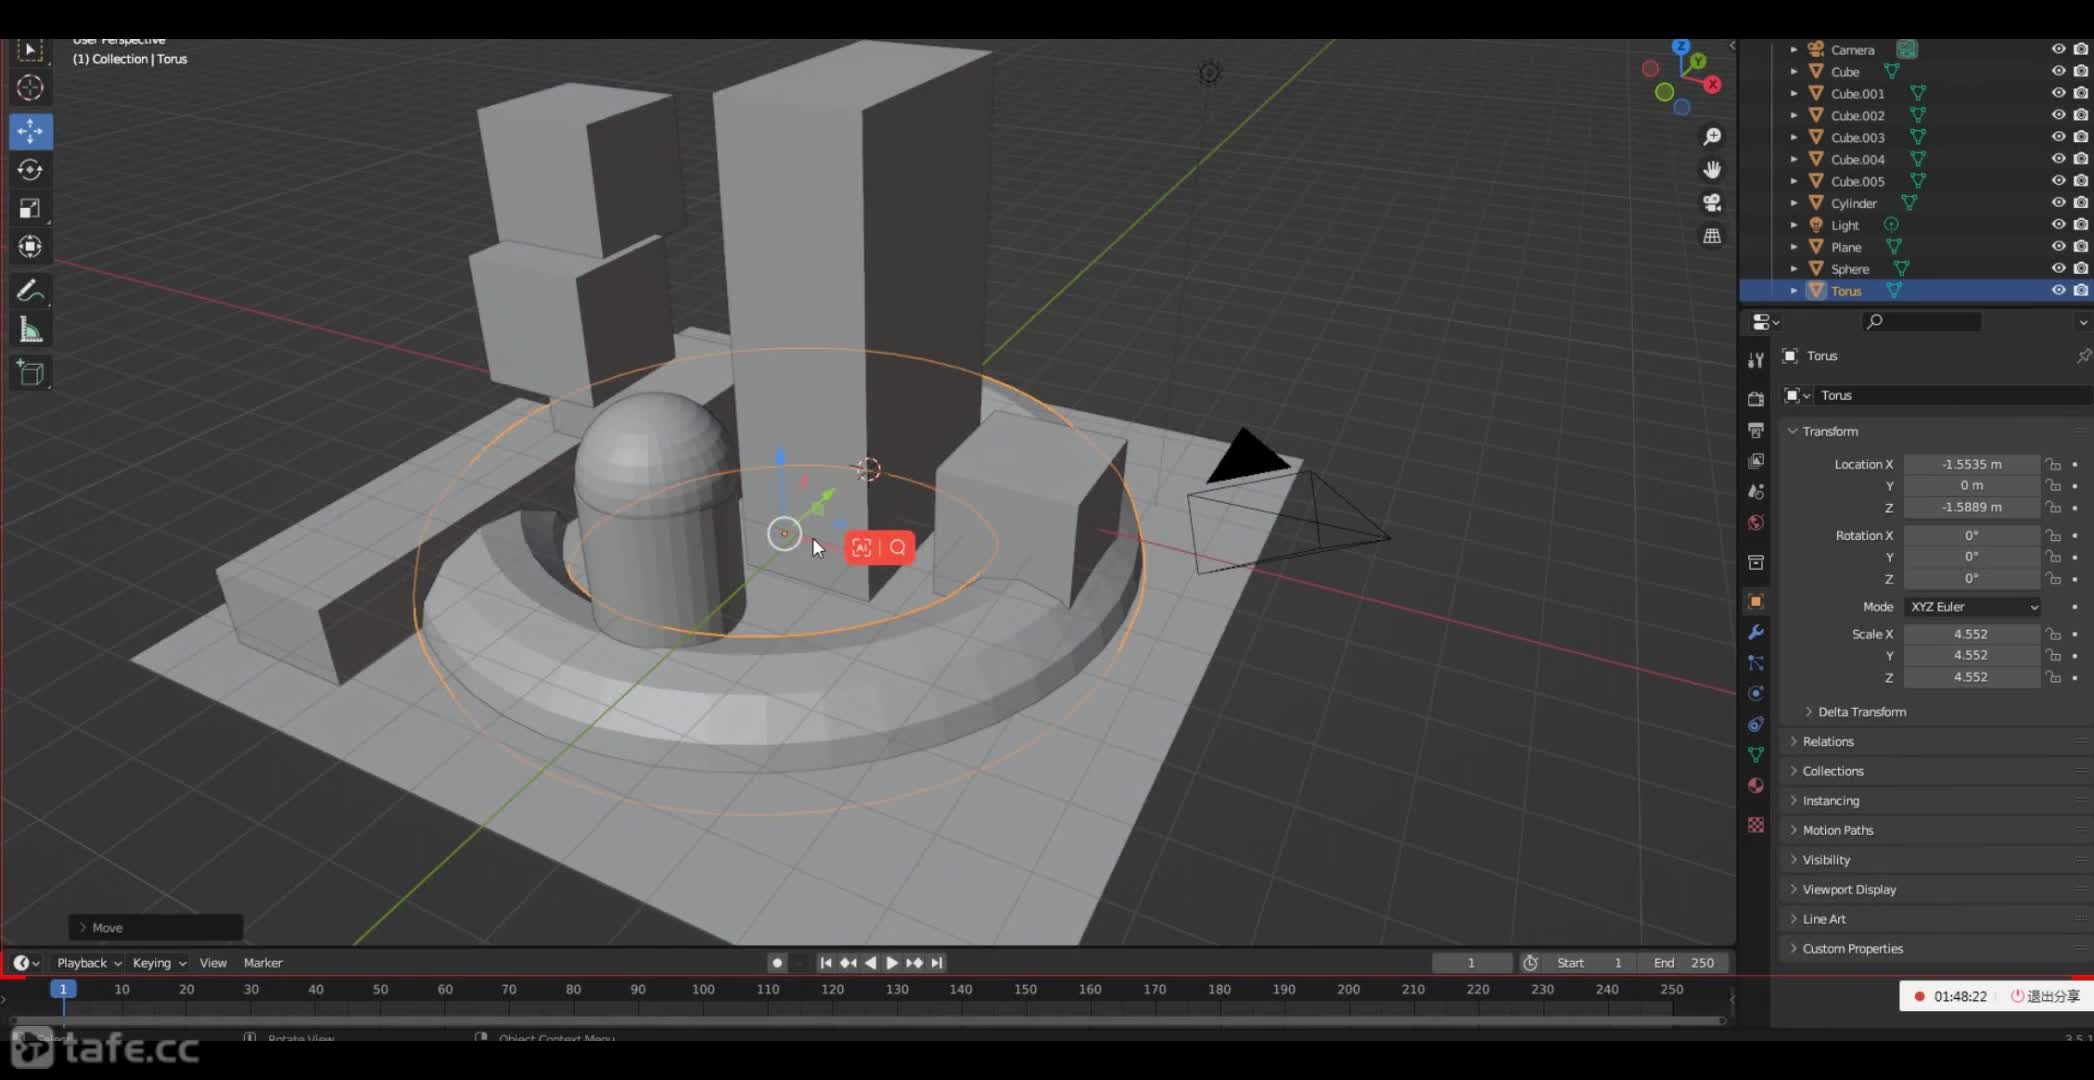Viewport: 2094px width, 1080px height.
Task: Open the Object Data mesh tab
Action: click(x=1755, y=755)
